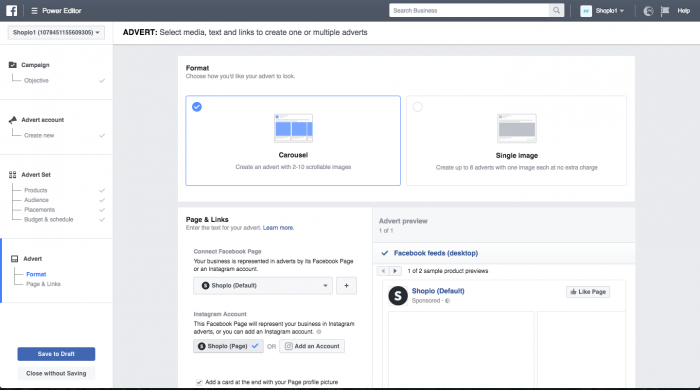Select the Single image format option
Screen dimensions: 700x390
tap(517, 141)
